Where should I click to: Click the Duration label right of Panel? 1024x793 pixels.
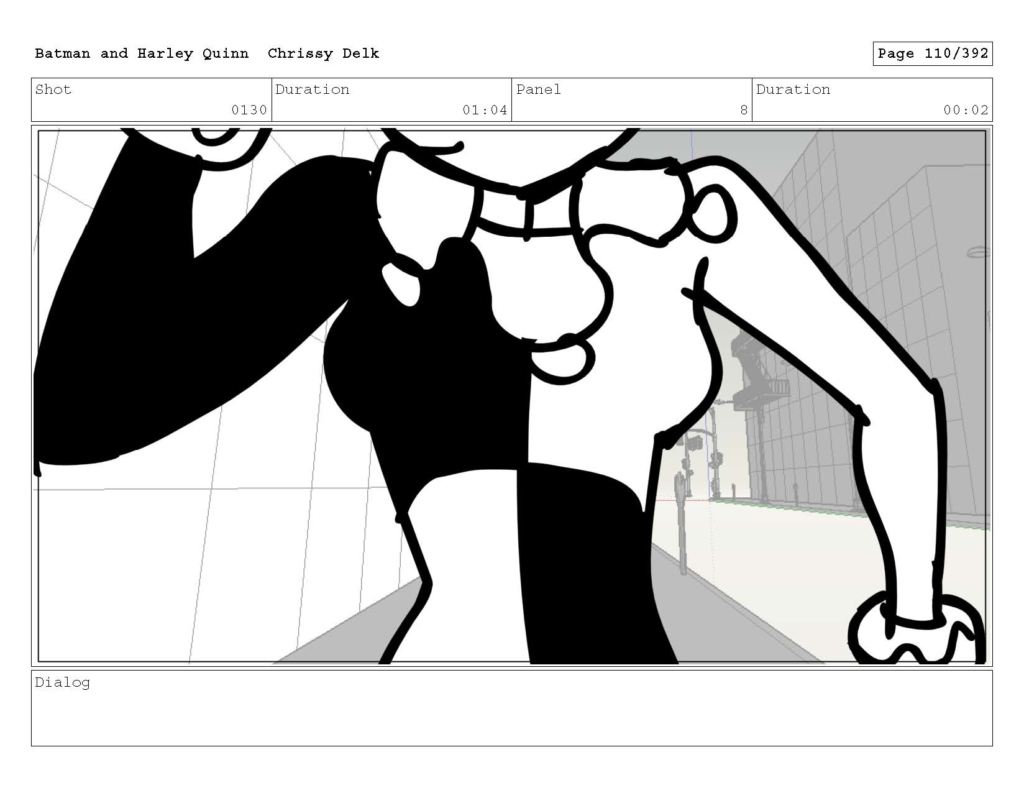pos(793,89)
